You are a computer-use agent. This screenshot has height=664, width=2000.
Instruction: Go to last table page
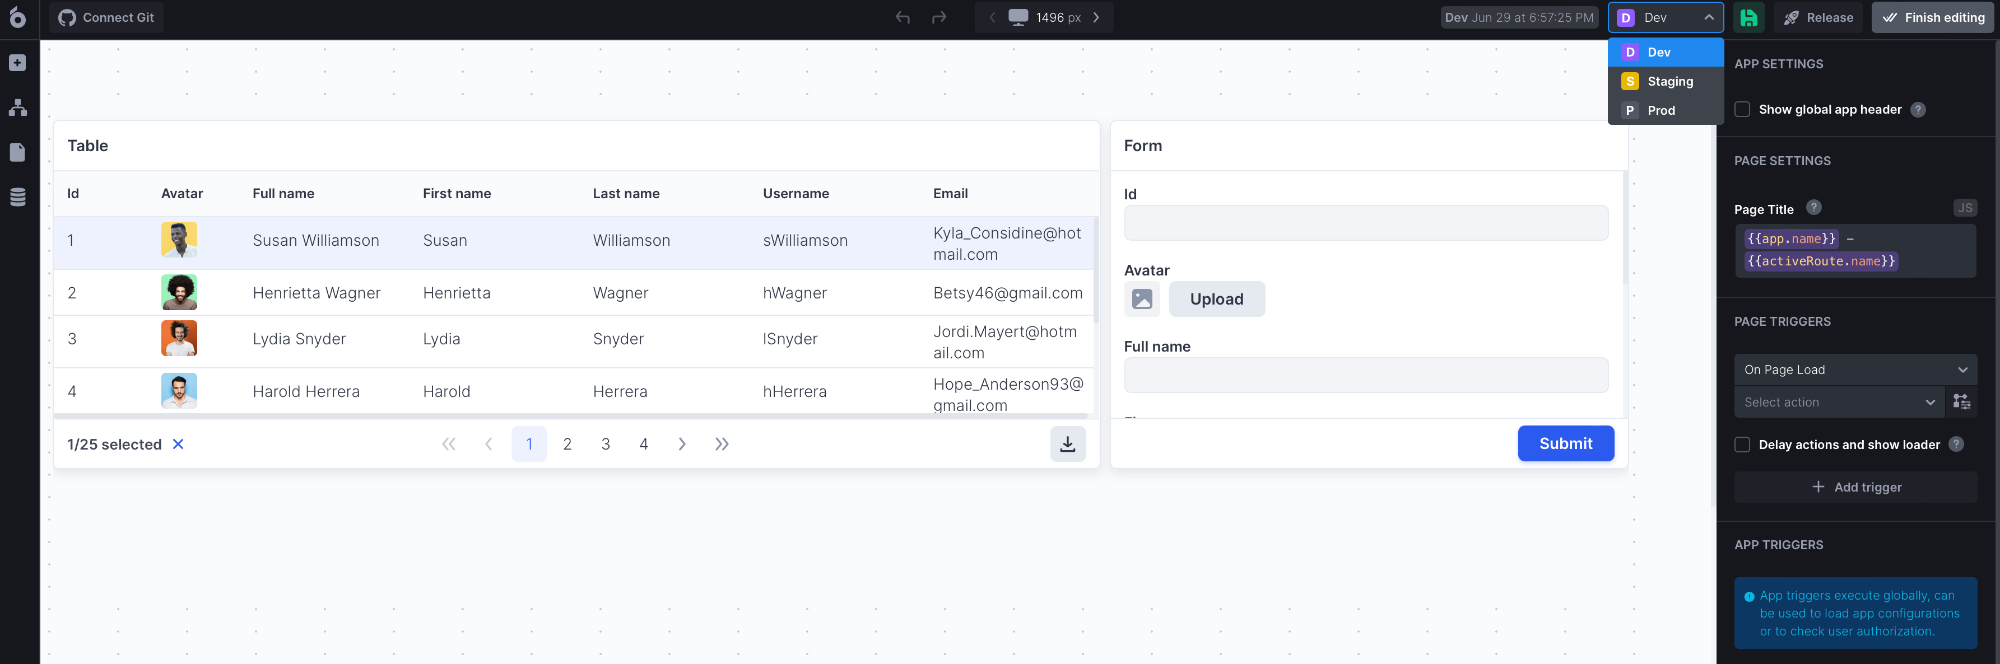coord(722,444)
